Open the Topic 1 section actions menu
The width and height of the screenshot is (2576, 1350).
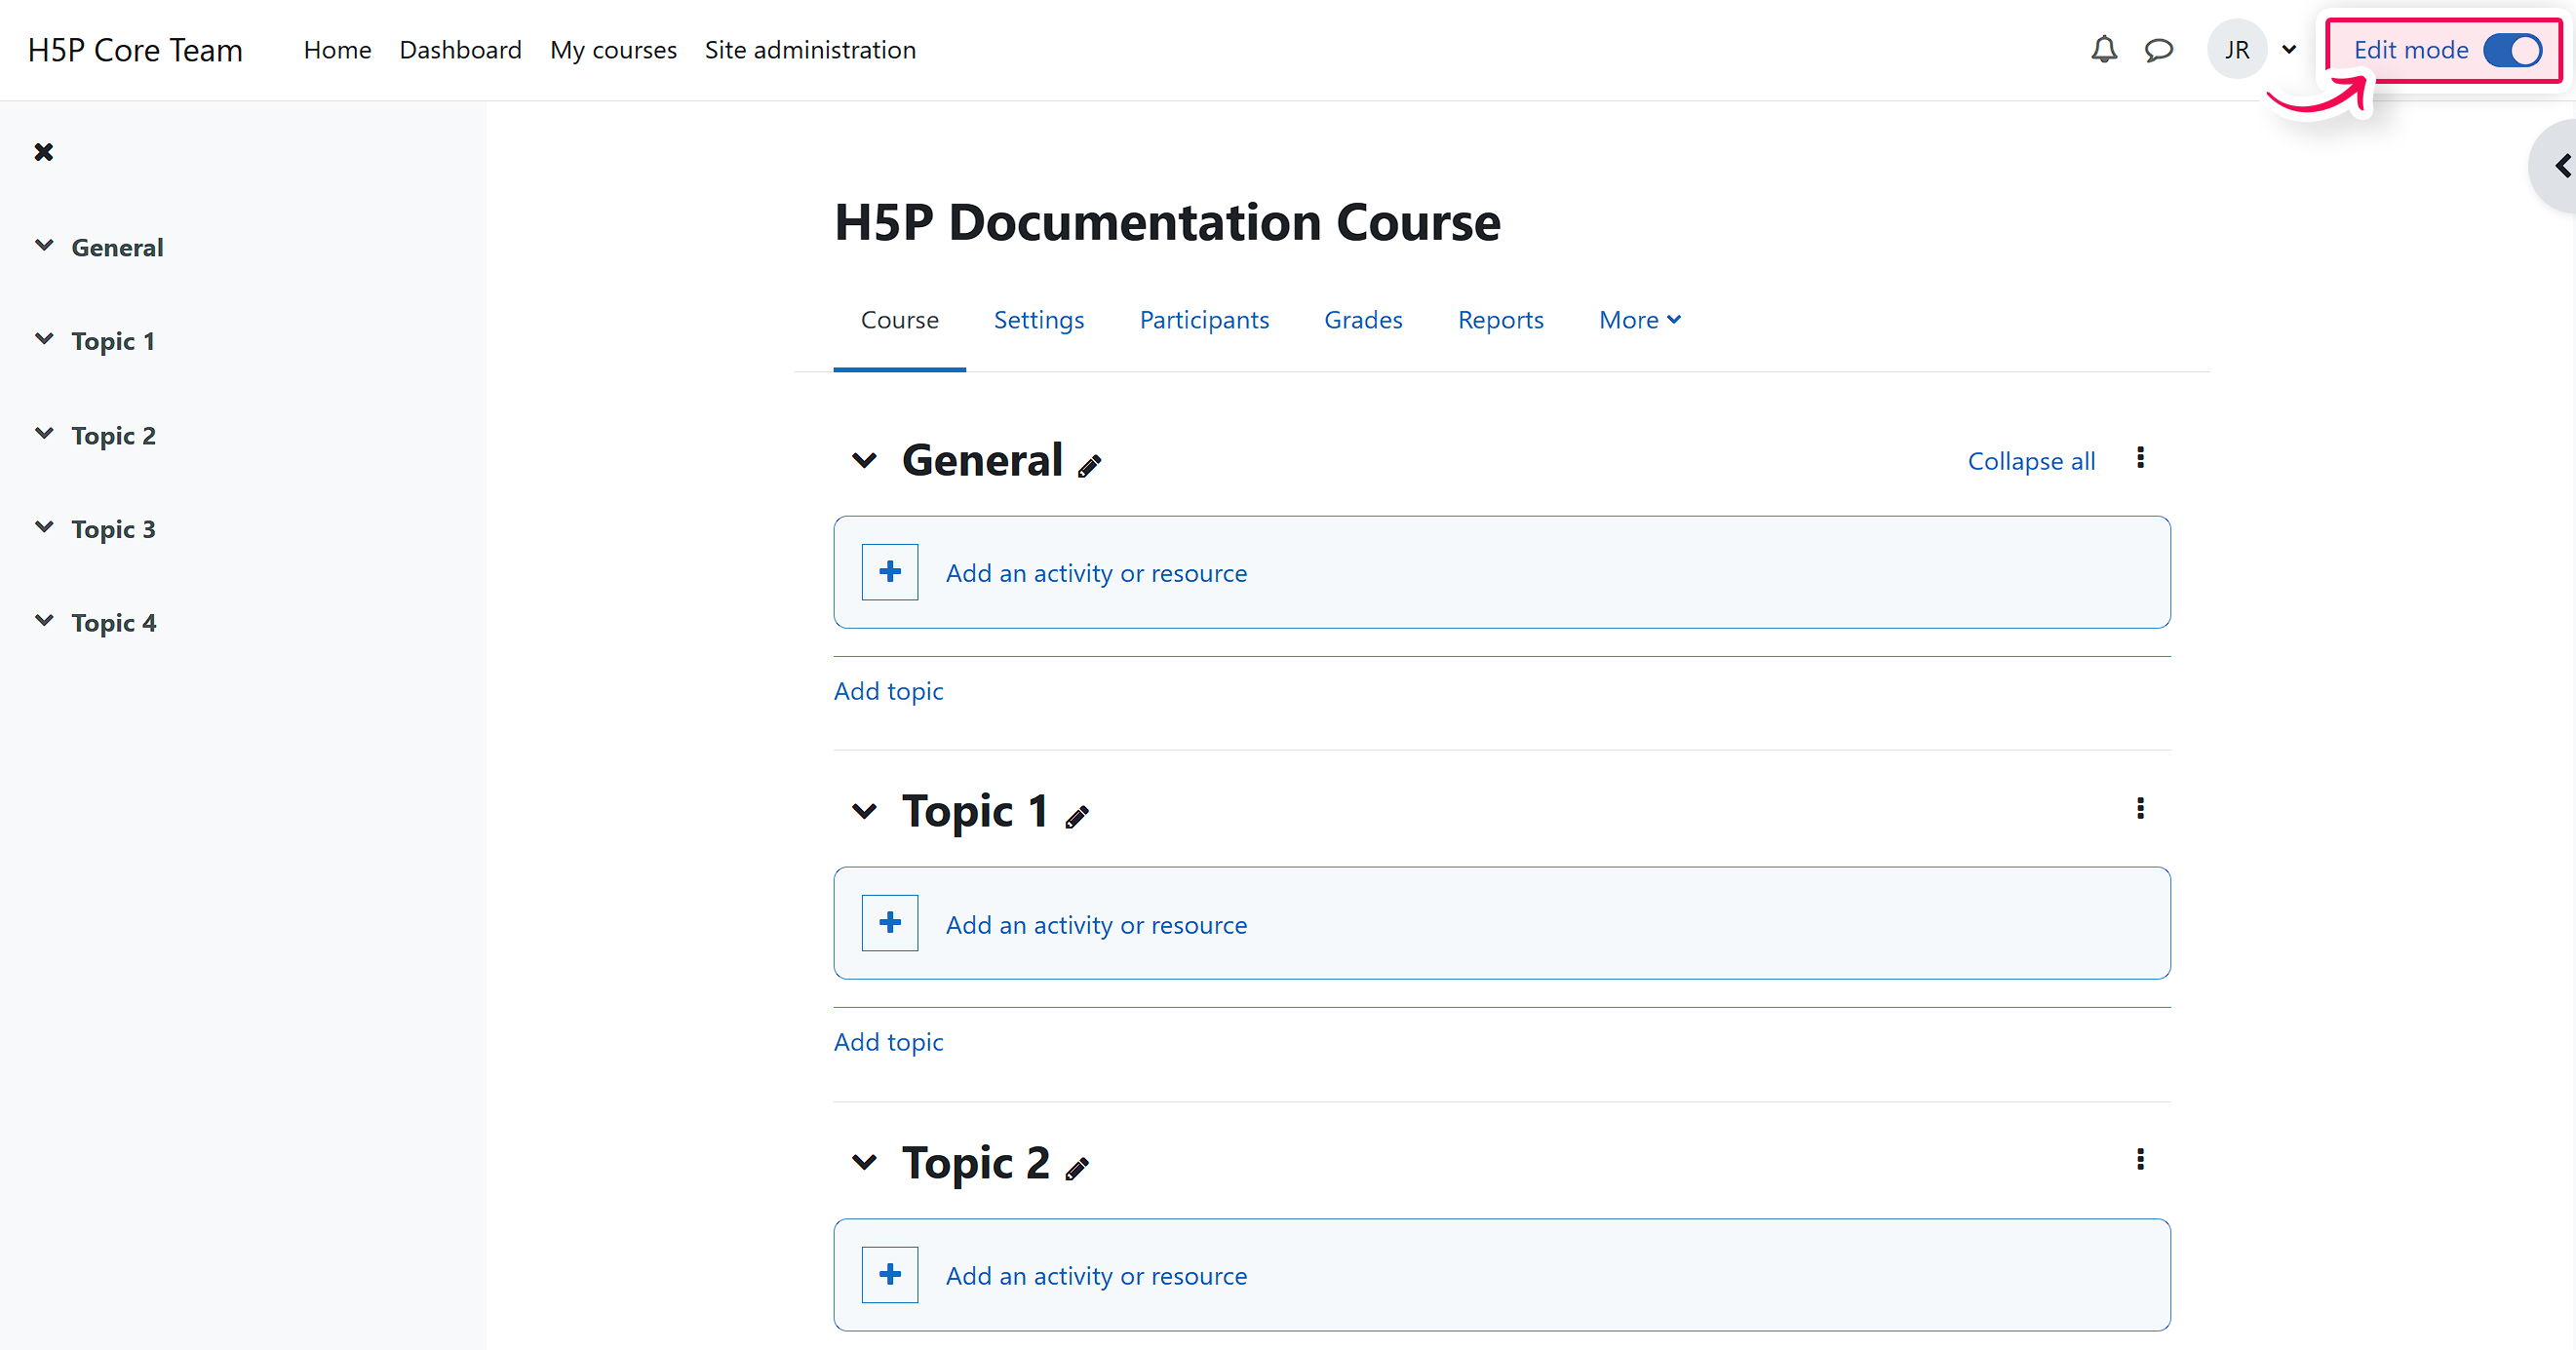(x=2140, y=808)
